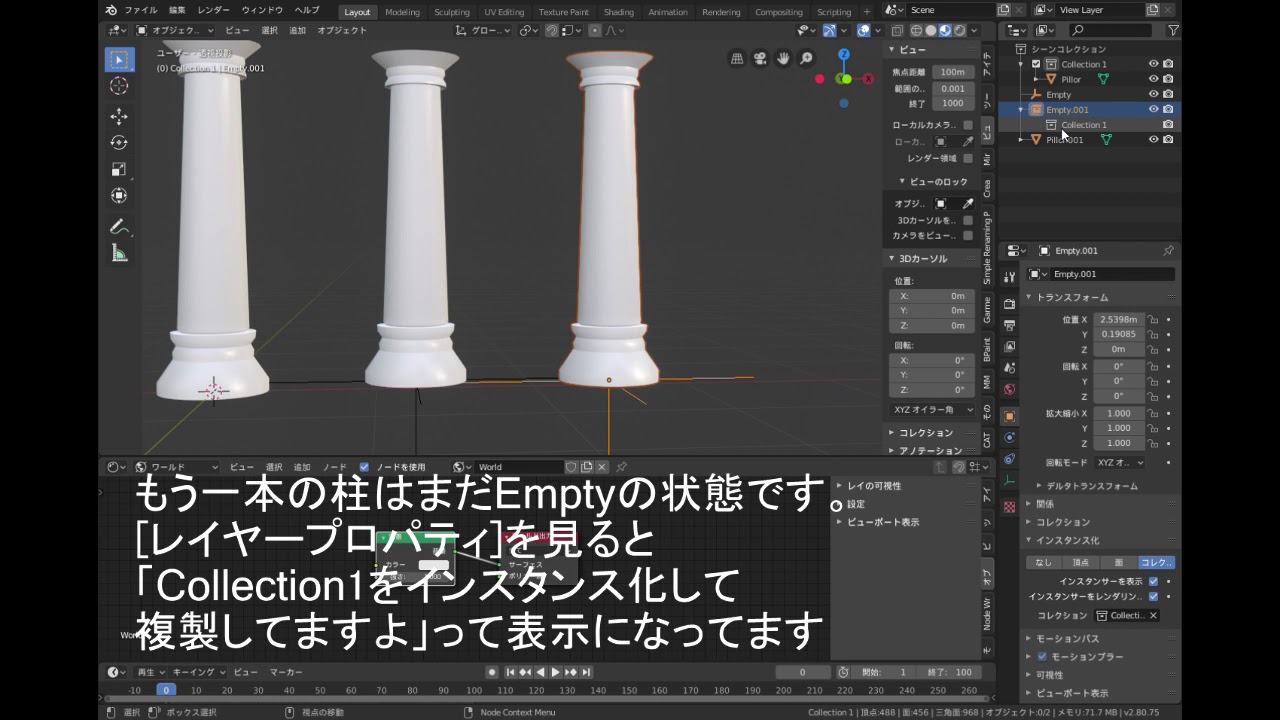Image resolution: width=1280 pixels, height=720 pixels.
Task: Open the オブジェクト mode dropdown
Action: click(x=174, y=30)
